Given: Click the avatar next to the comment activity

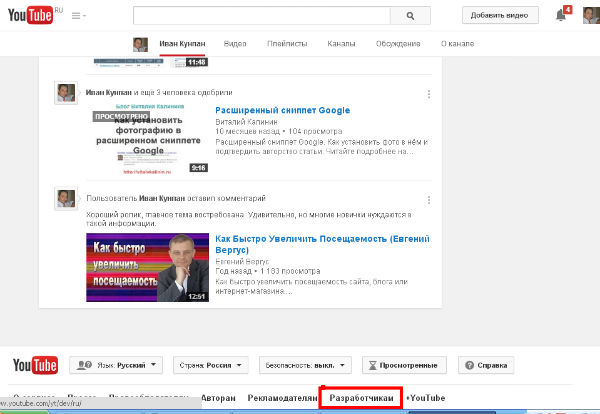Looking at the screenshot, I should point(66,198).
